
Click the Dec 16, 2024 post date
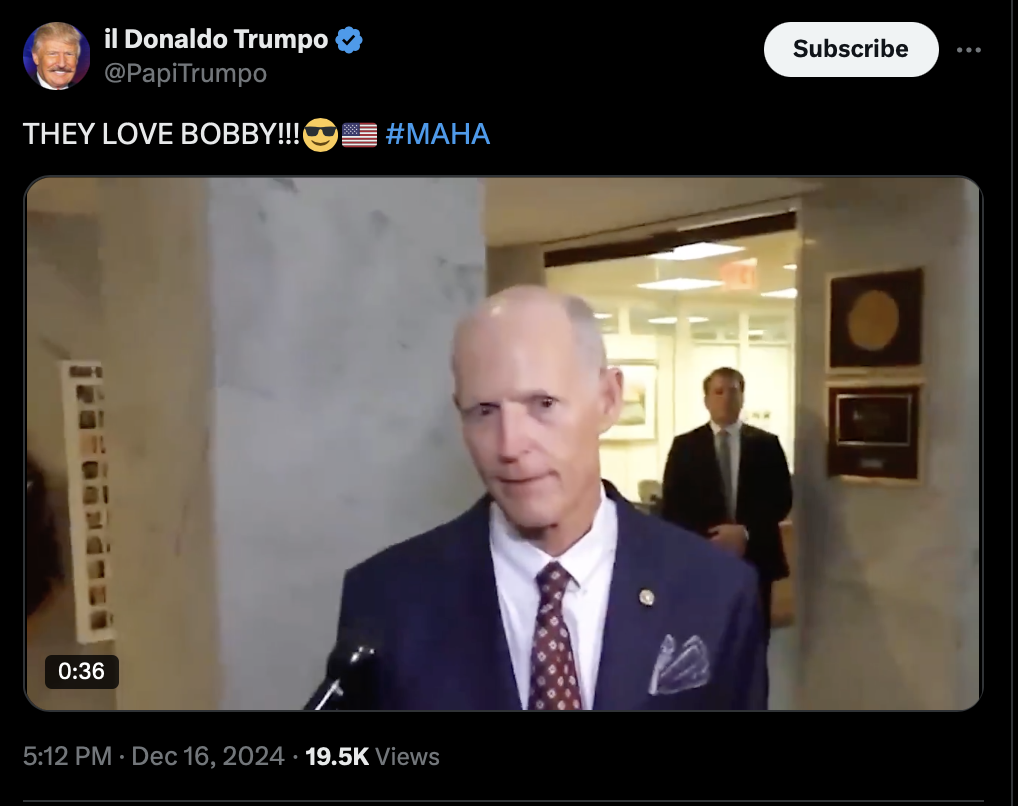[208, 757]
